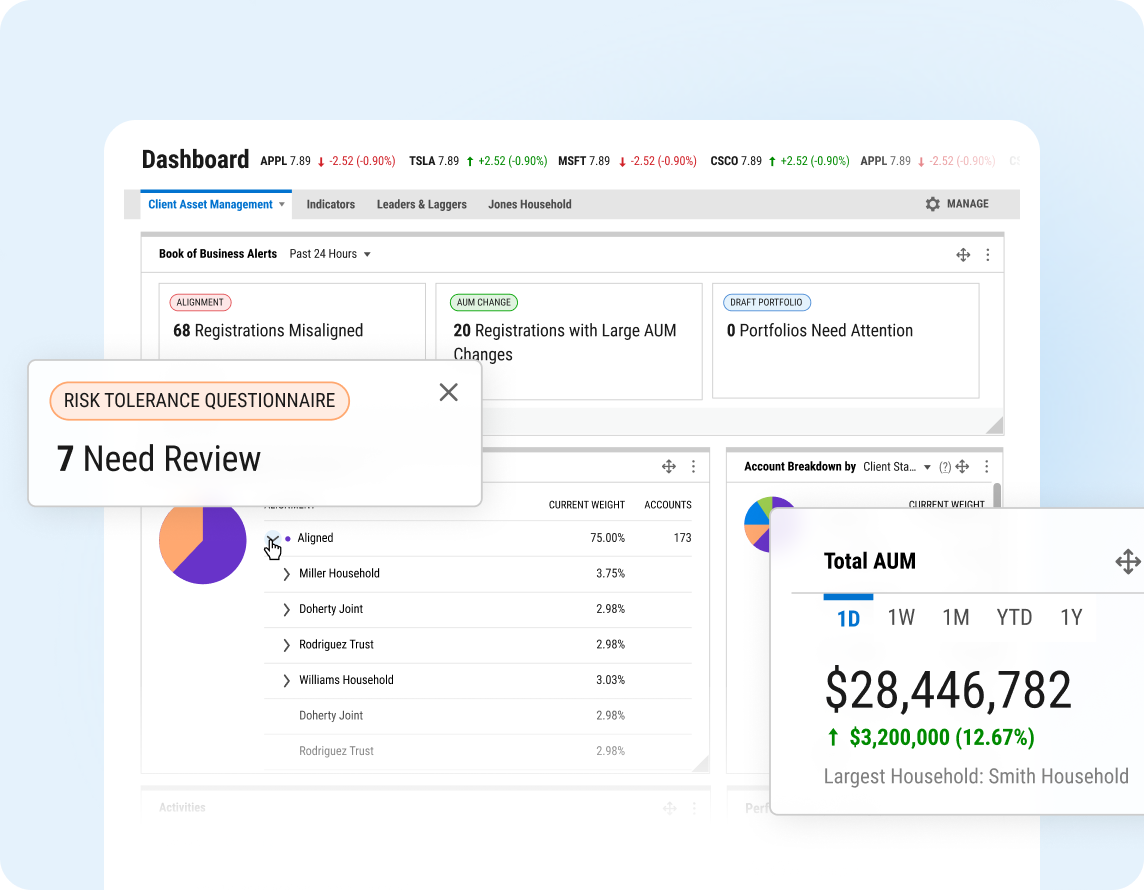Click the alignment pie chart
Image resolution: width=1144 pixels, height=890 pixels.
(203, 542)
